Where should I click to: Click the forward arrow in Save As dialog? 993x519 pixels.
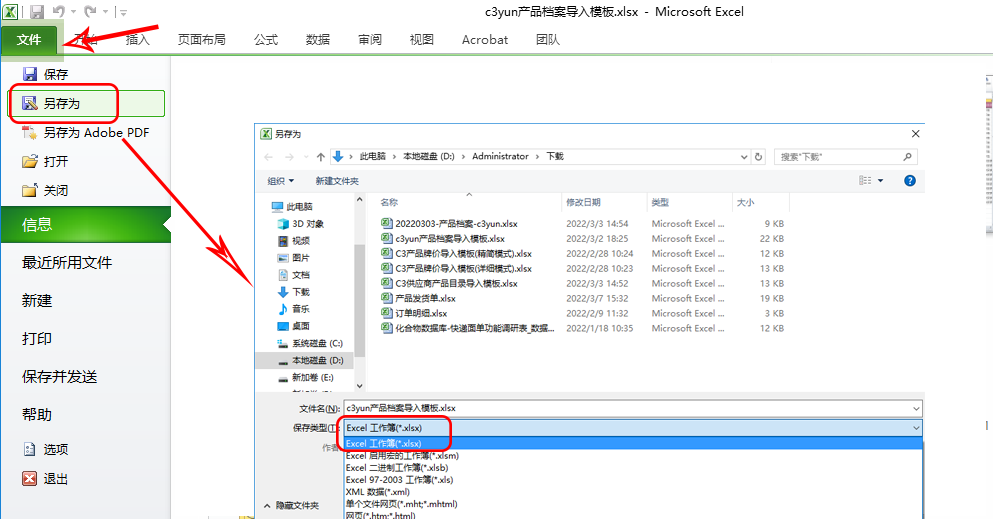pyautogui.click(x=289, y=157)
